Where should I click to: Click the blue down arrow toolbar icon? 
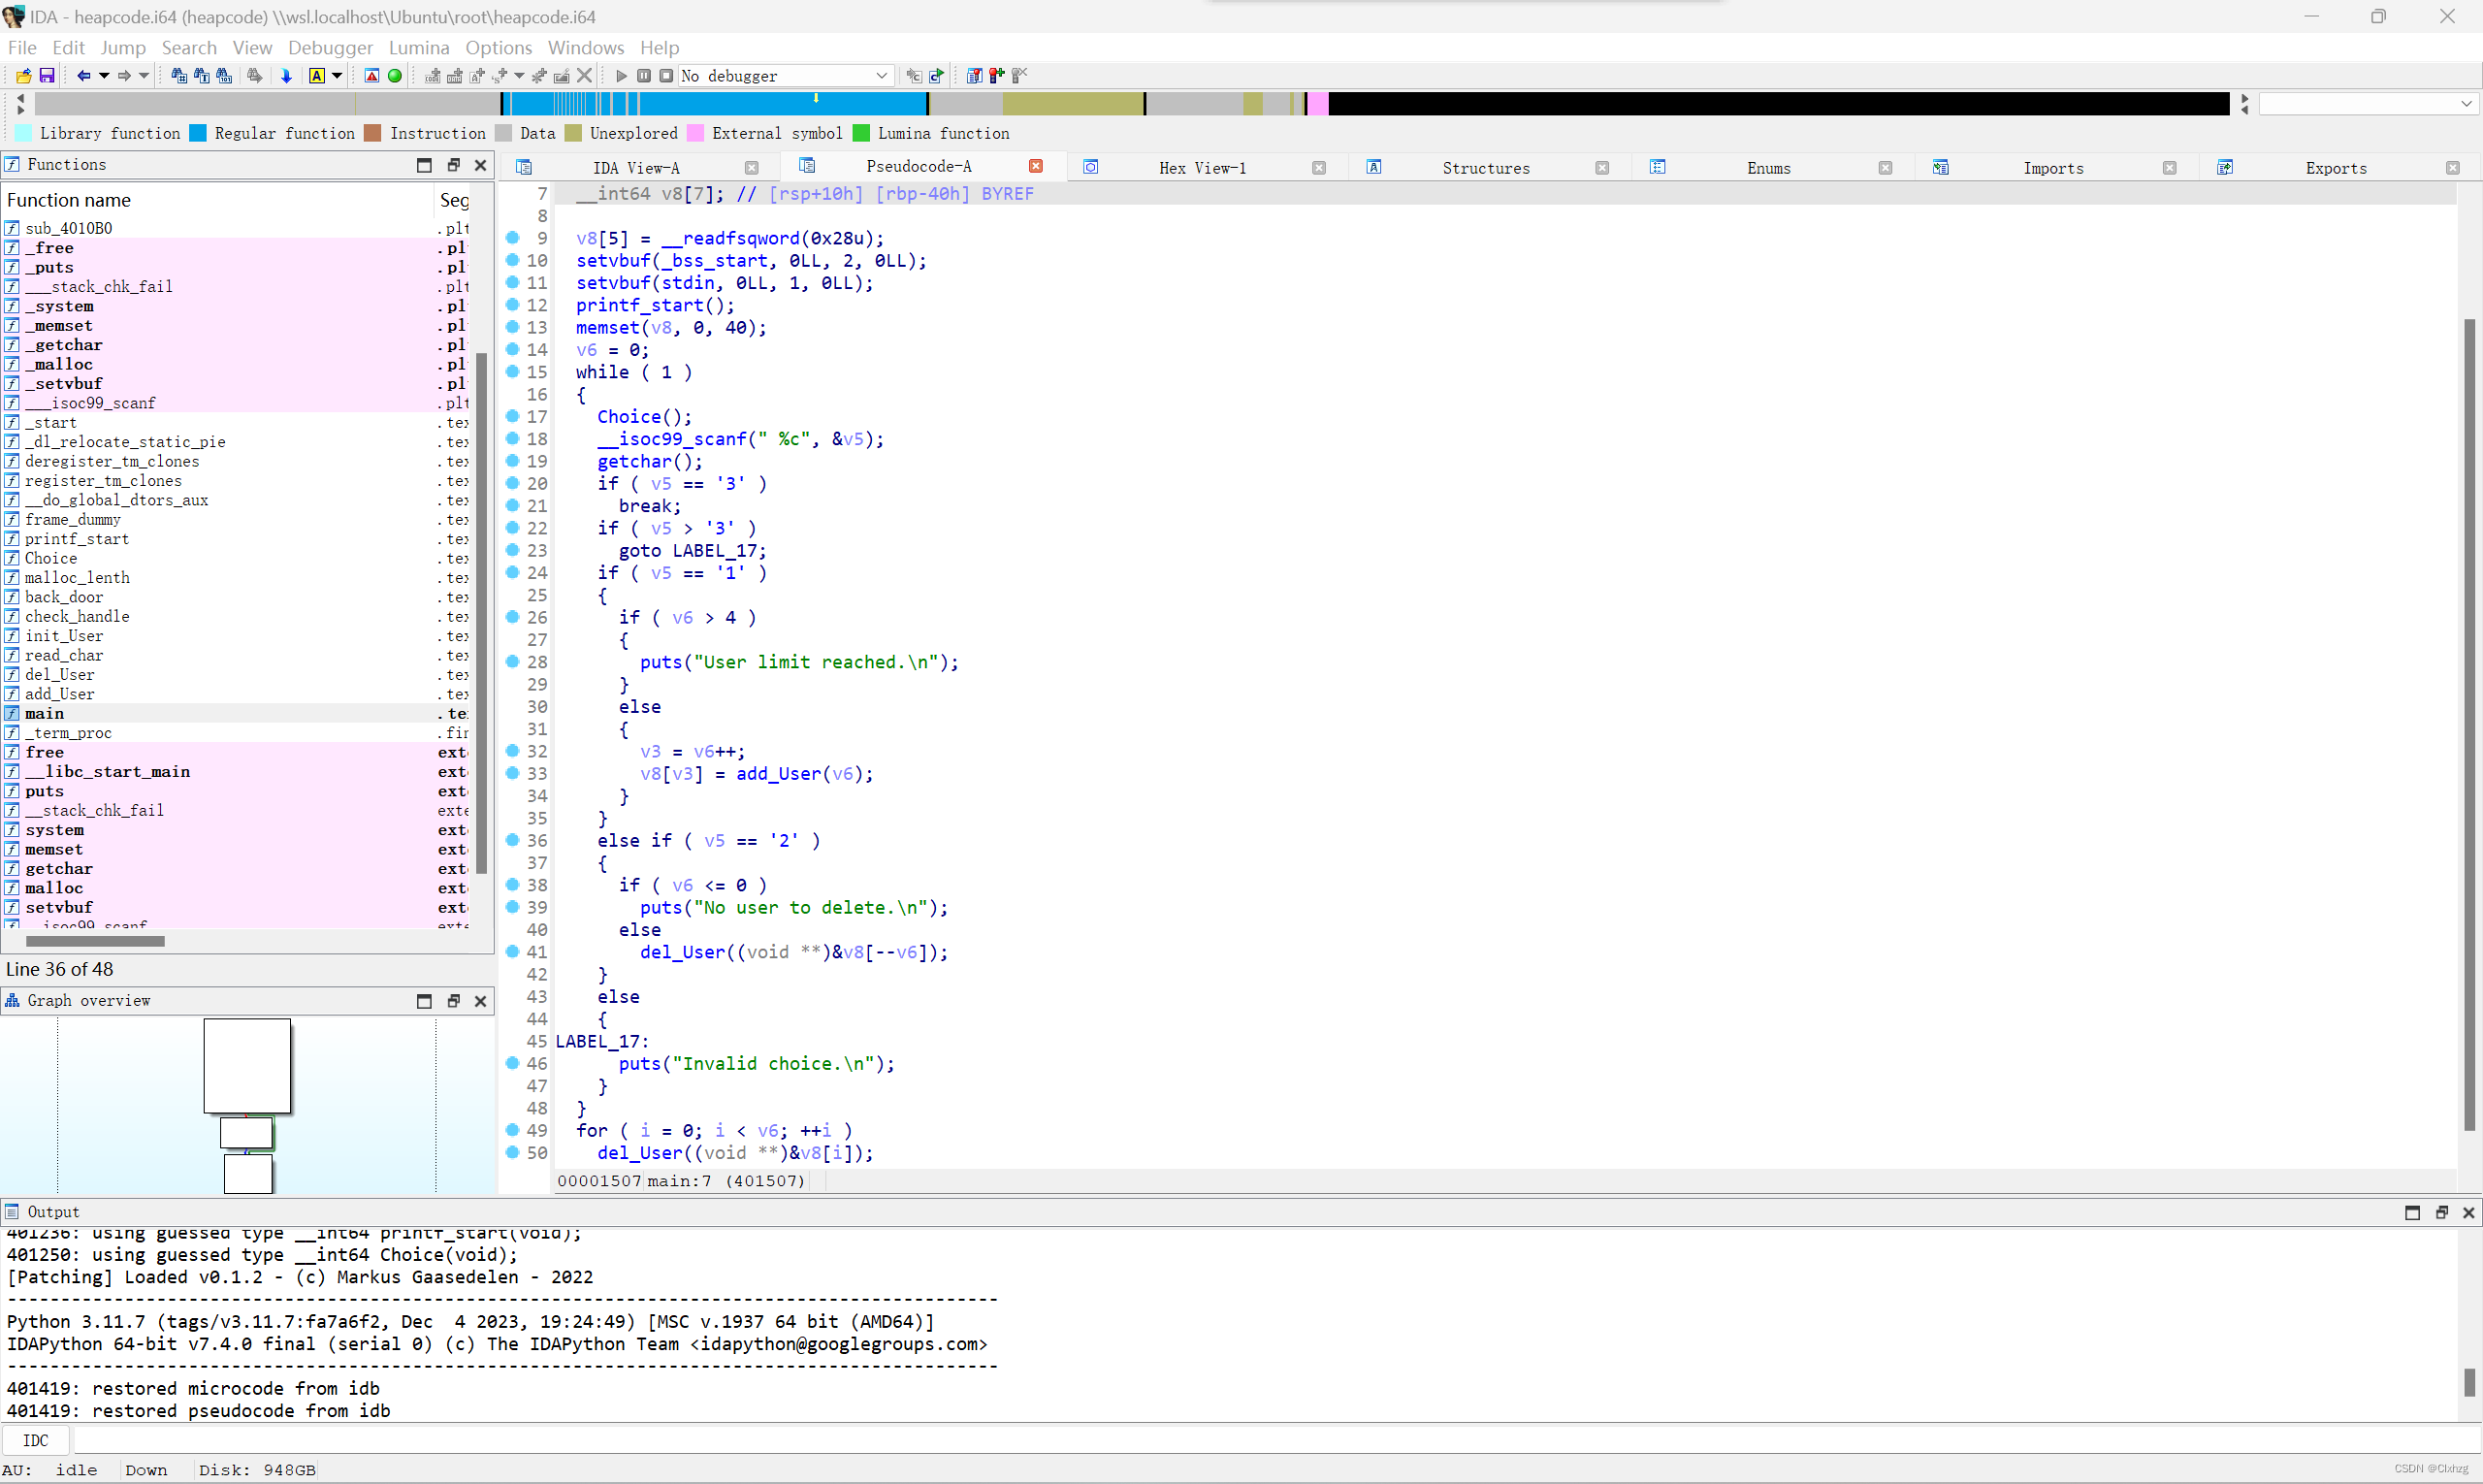click(286, 76)
